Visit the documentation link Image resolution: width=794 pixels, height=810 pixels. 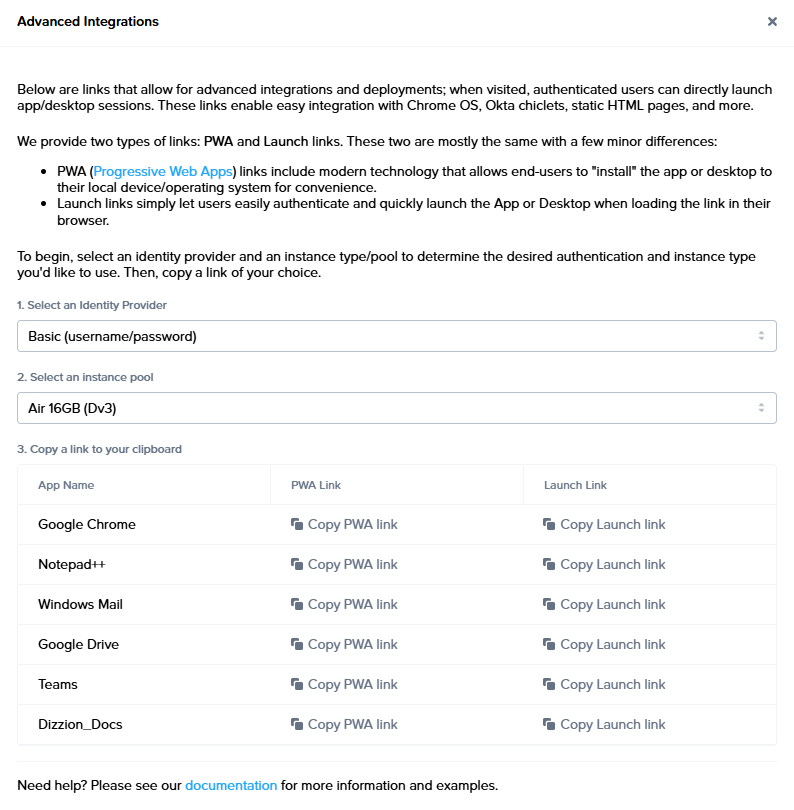[231, 785]
